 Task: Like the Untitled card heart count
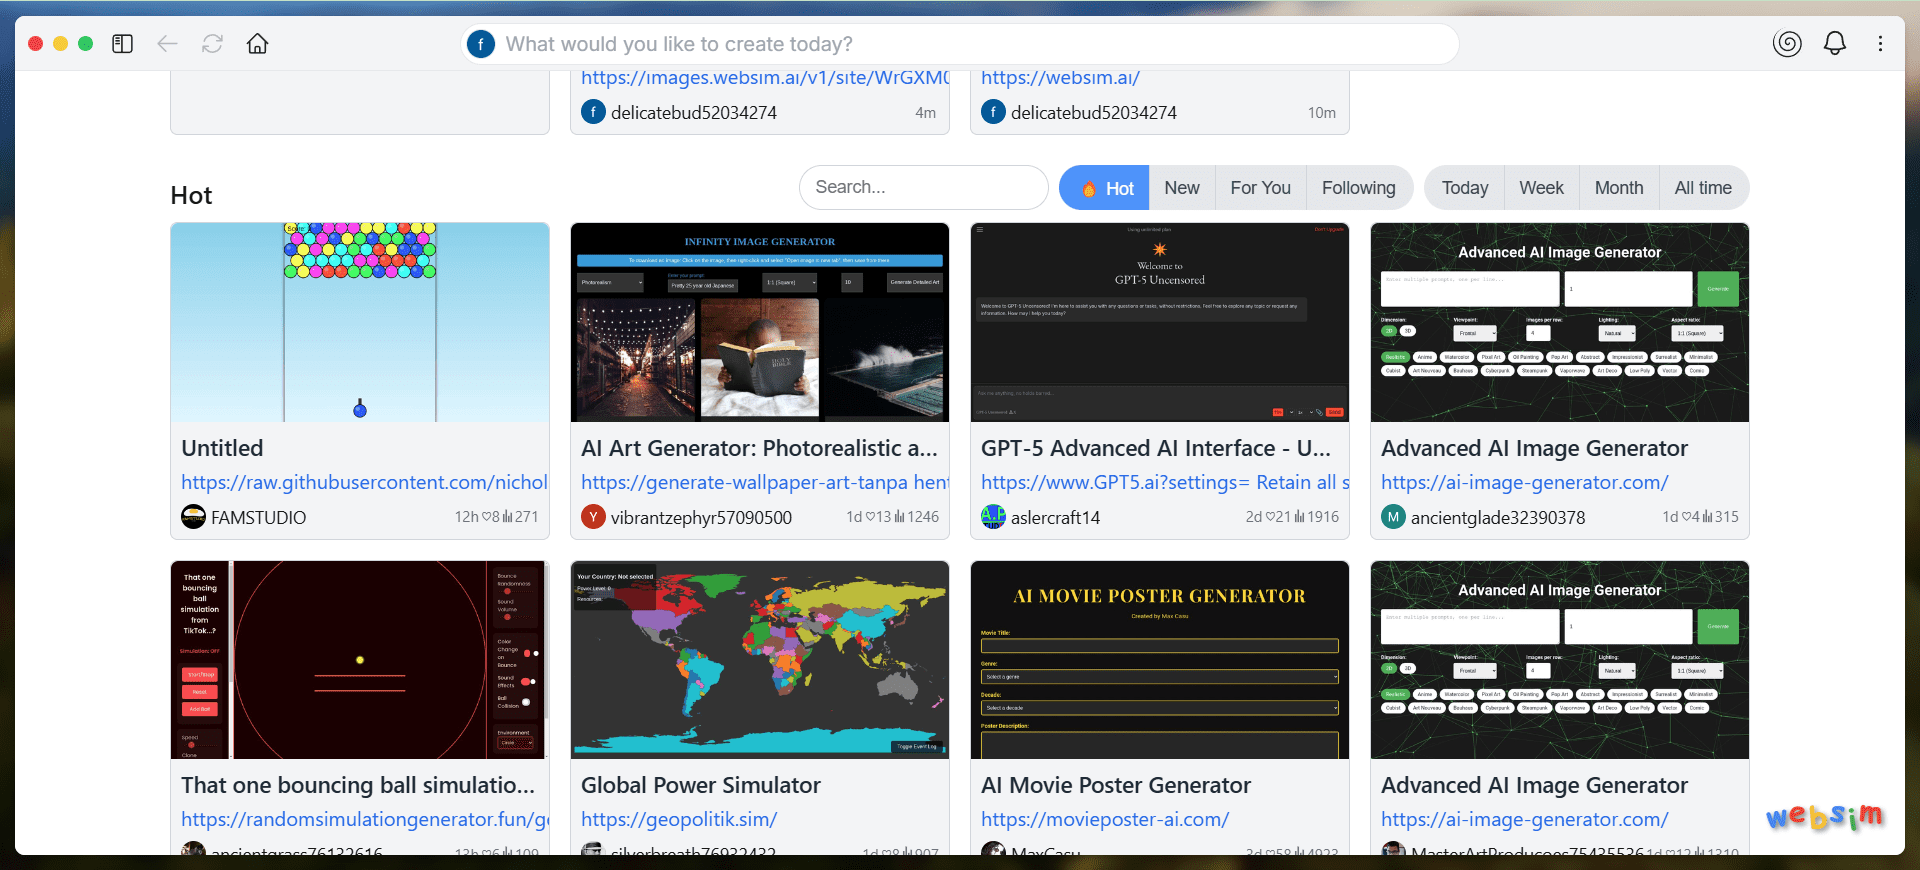pyautogui.click(x=490, y=517)
